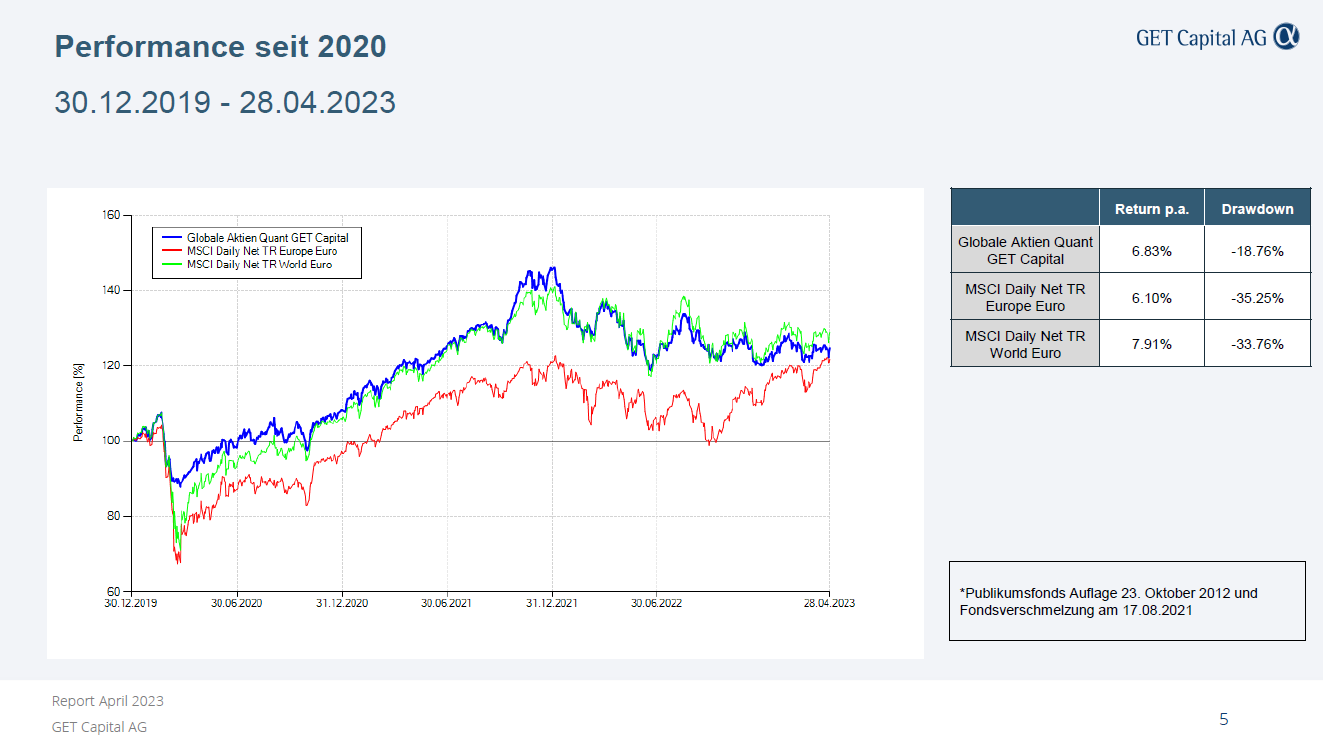Select legend entry "MSCI Daily Net TR World Euro"

click(x=259, y=265)
